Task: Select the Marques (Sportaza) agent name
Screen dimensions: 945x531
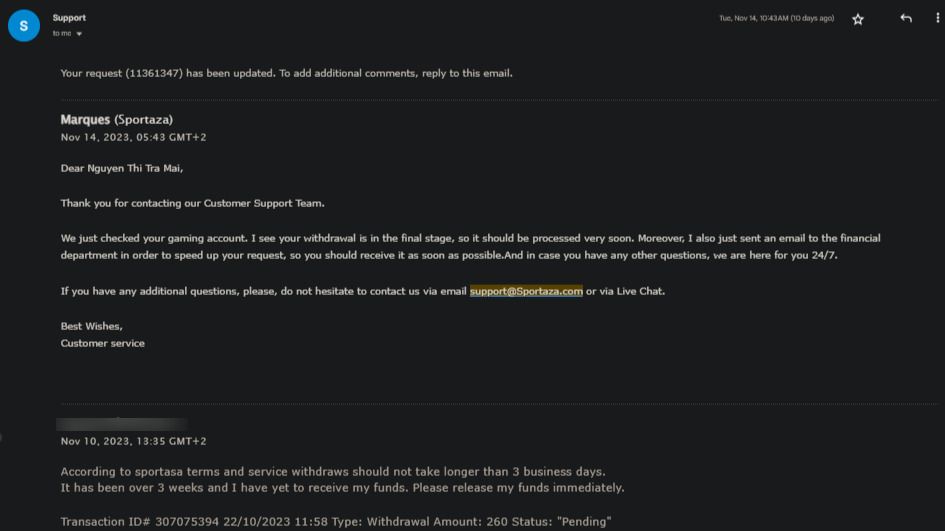Action: click(x=116, y=119)
